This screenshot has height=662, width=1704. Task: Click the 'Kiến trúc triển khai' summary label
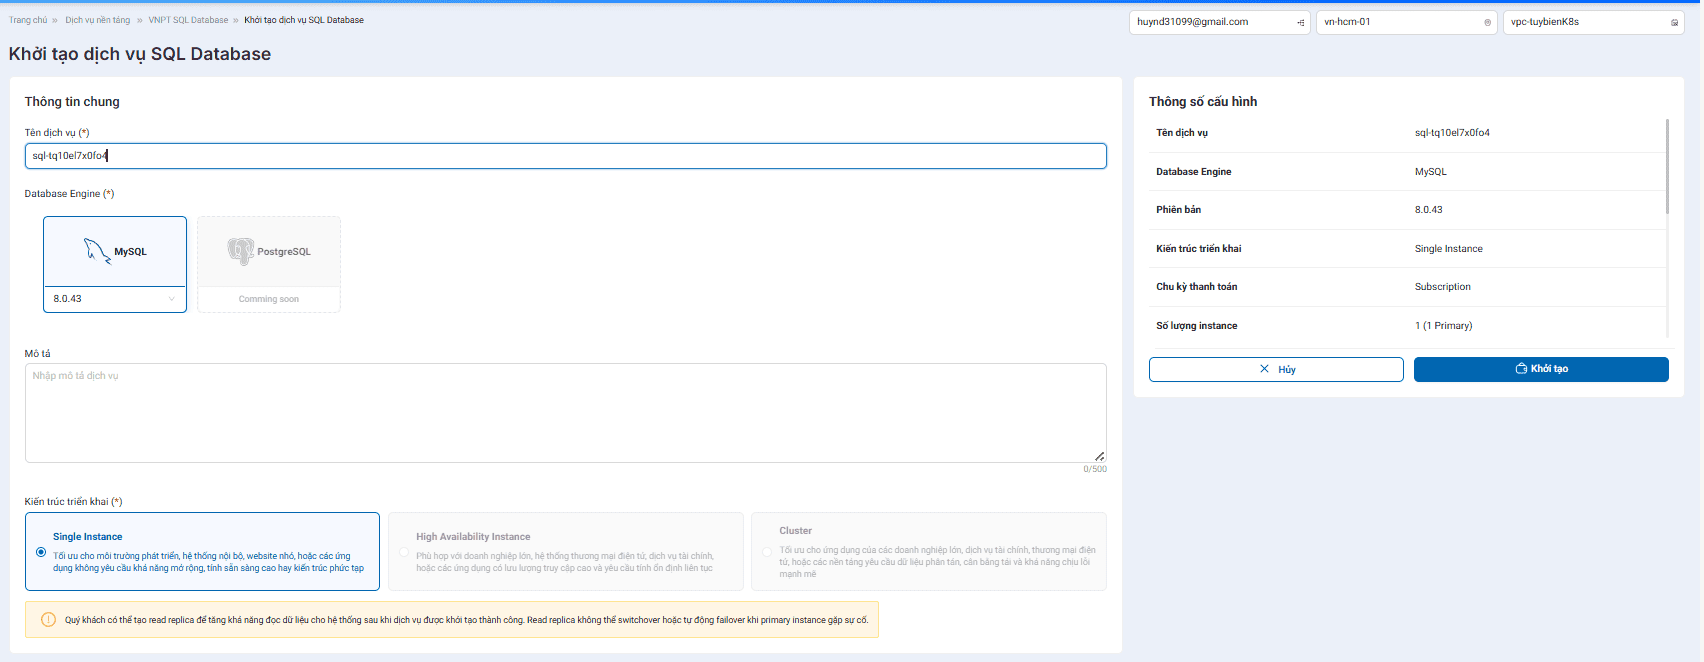pyautogui.click(x=1199, y=249)
